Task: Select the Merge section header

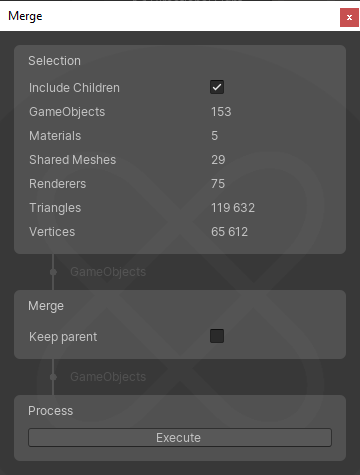Action: click(x=46, y=306)
